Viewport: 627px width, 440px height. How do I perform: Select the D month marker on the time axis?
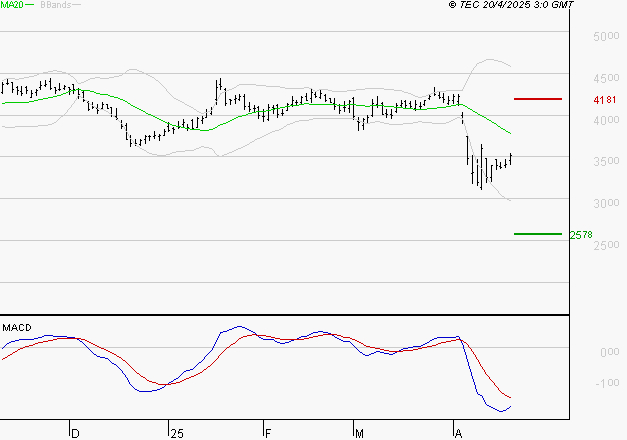(74, 433)
